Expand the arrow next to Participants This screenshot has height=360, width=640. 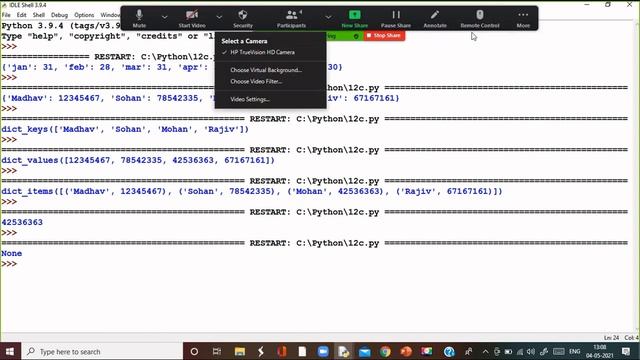(x=328, y=17)
